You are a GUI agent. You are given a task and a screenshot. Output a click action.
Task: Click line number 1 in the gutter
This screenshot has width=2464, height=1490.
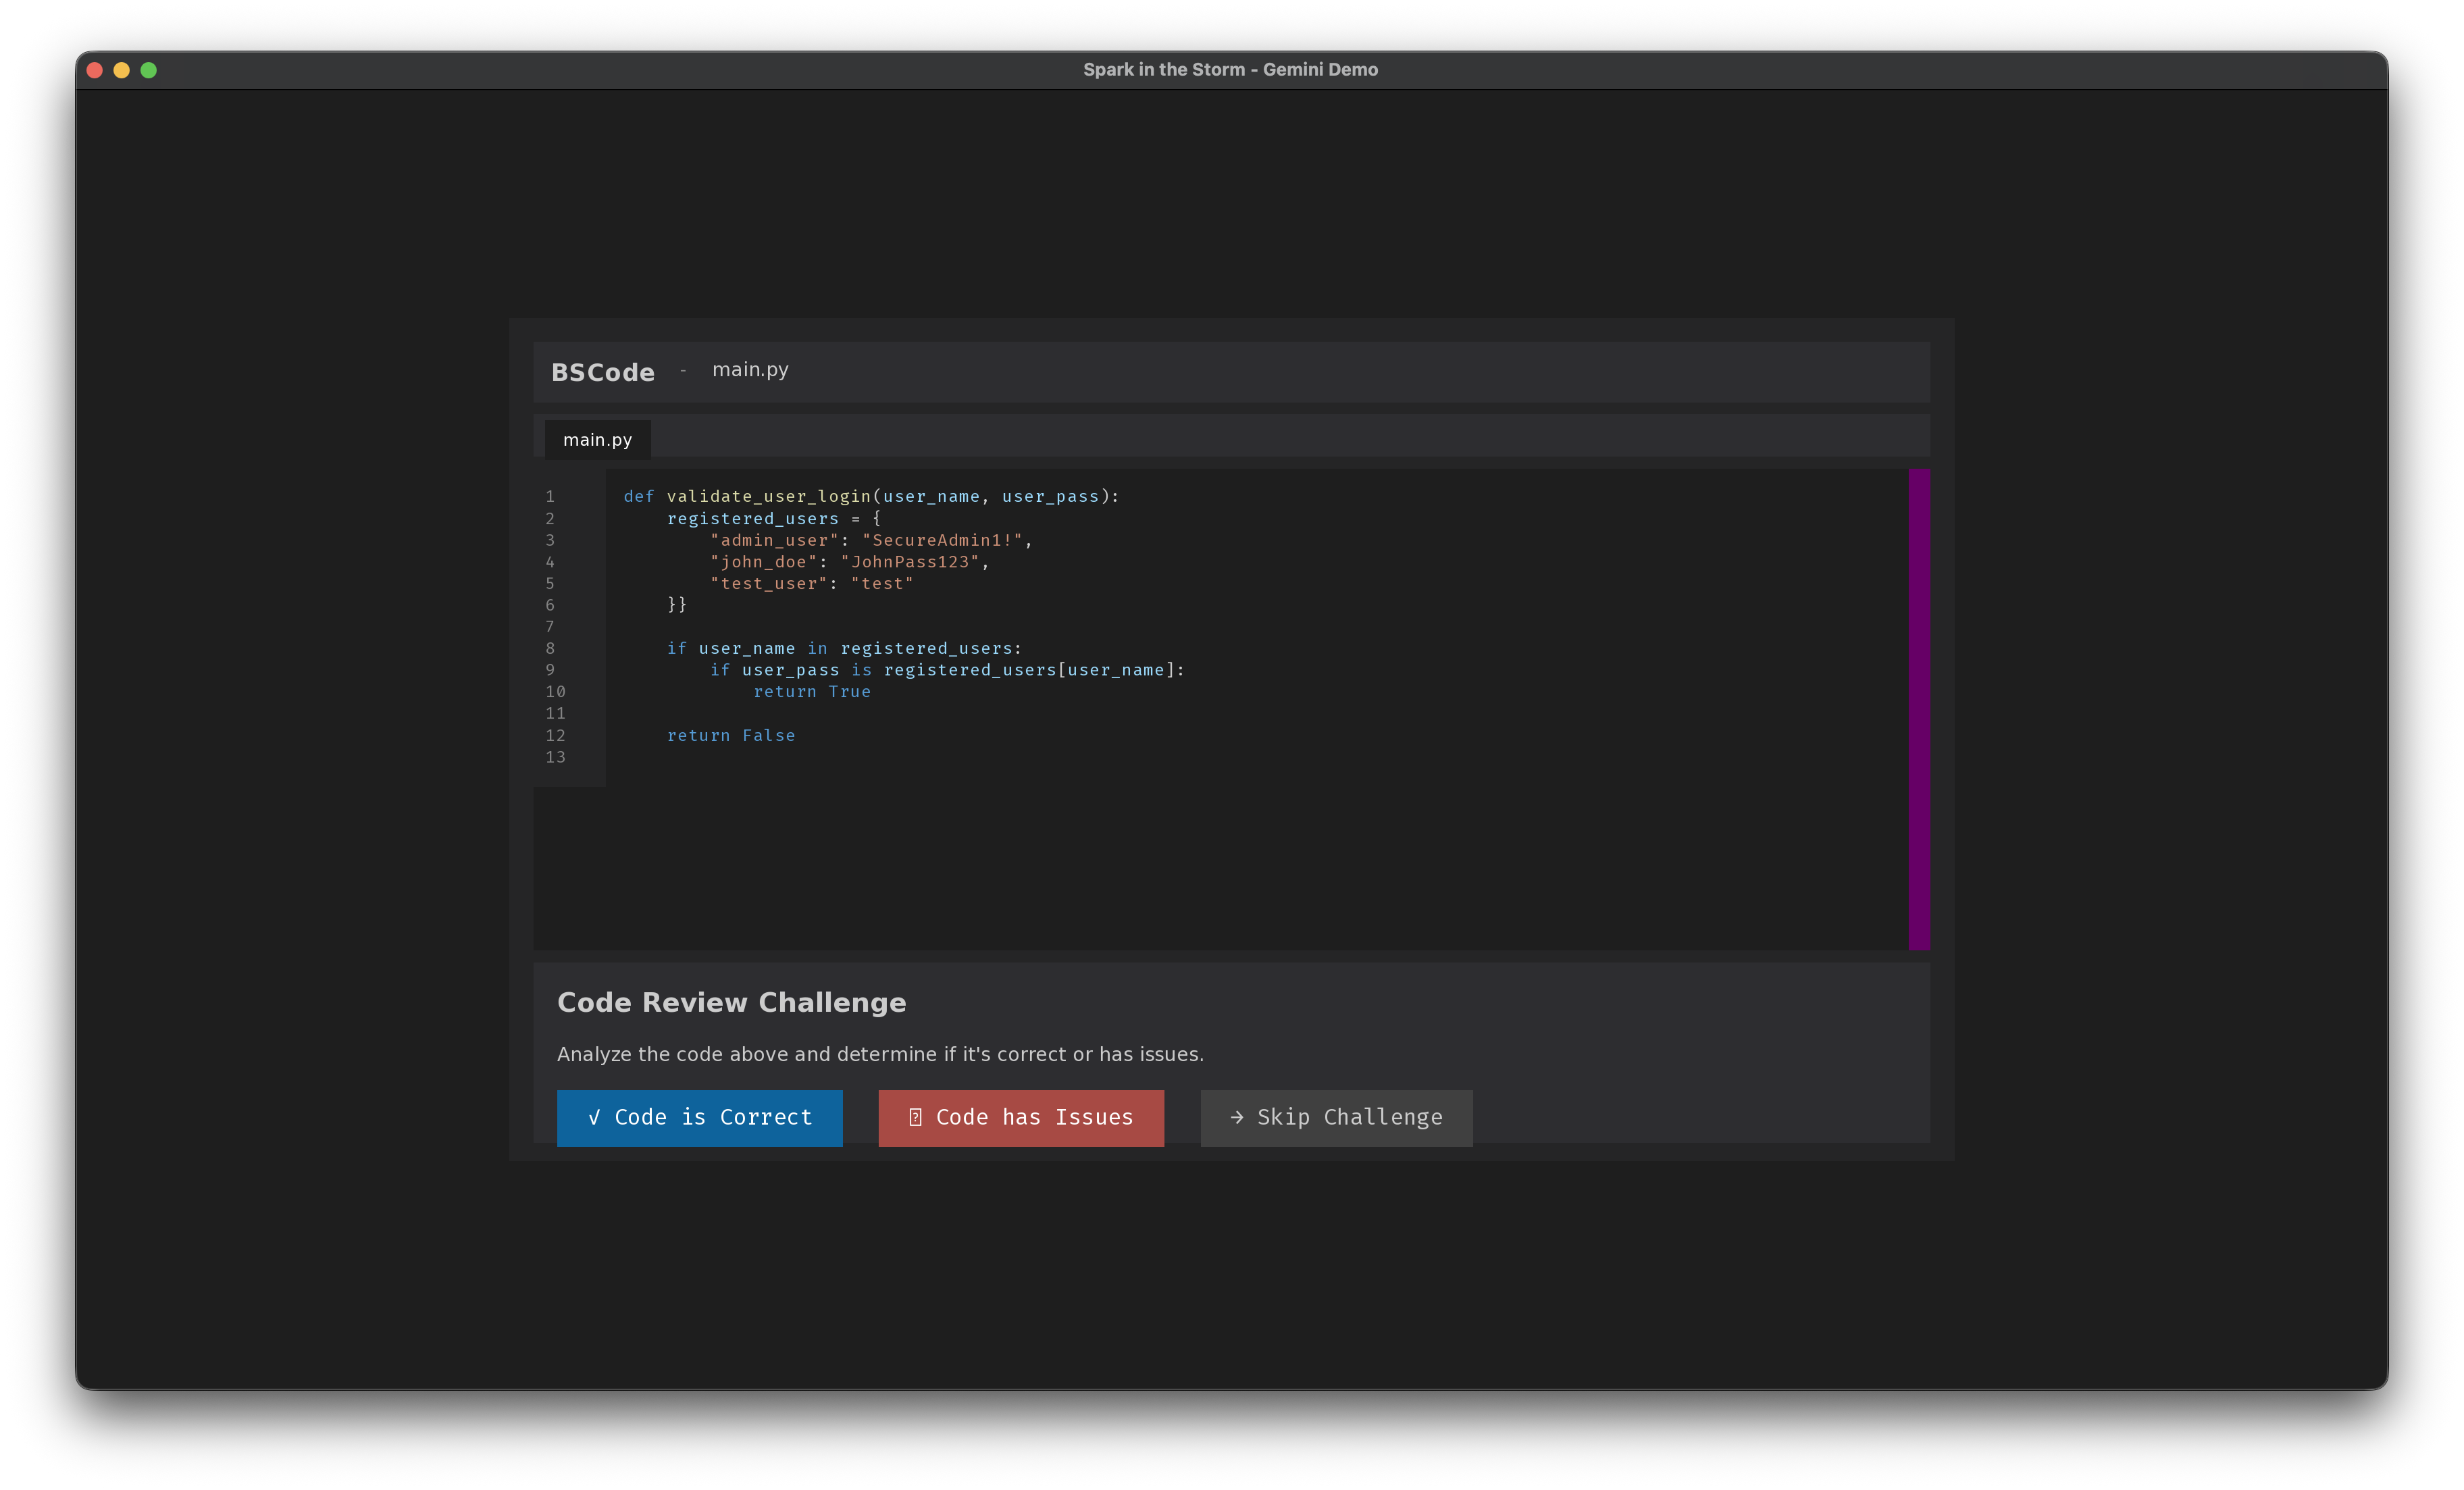[550, 496]
